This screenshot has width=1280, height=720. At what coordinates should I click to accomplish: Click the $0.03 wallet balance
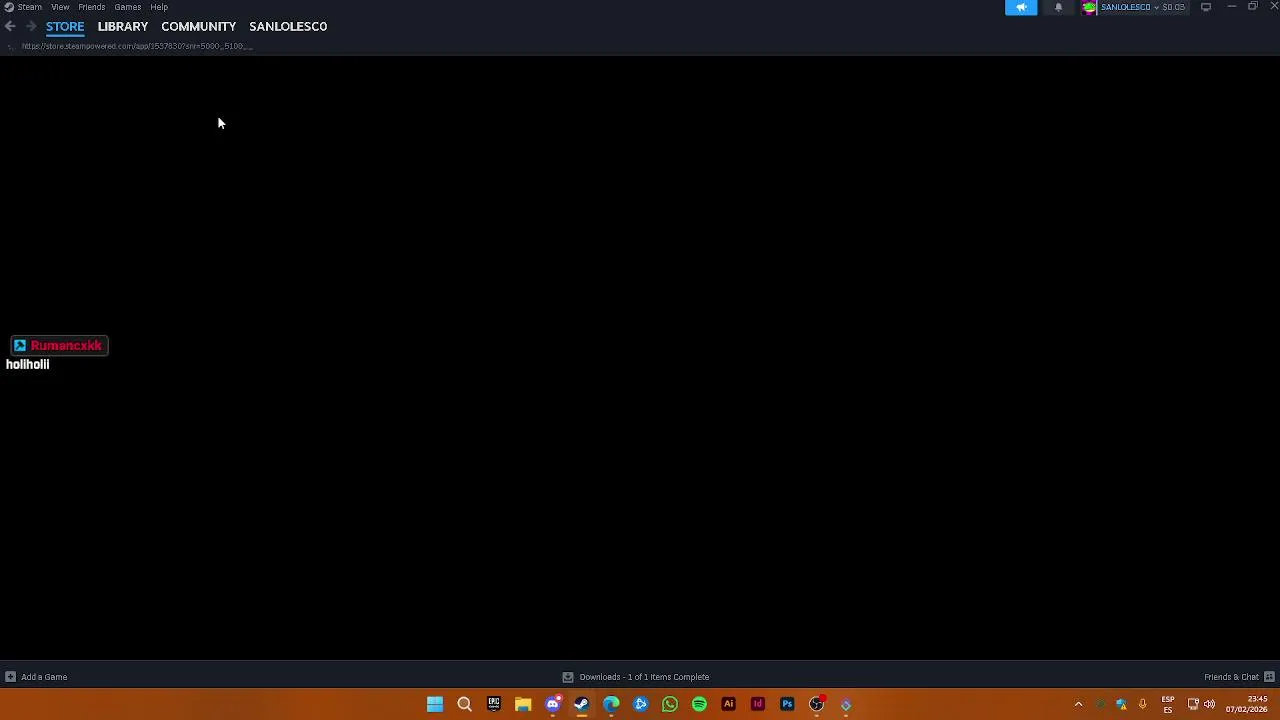tap(1173, 7)
